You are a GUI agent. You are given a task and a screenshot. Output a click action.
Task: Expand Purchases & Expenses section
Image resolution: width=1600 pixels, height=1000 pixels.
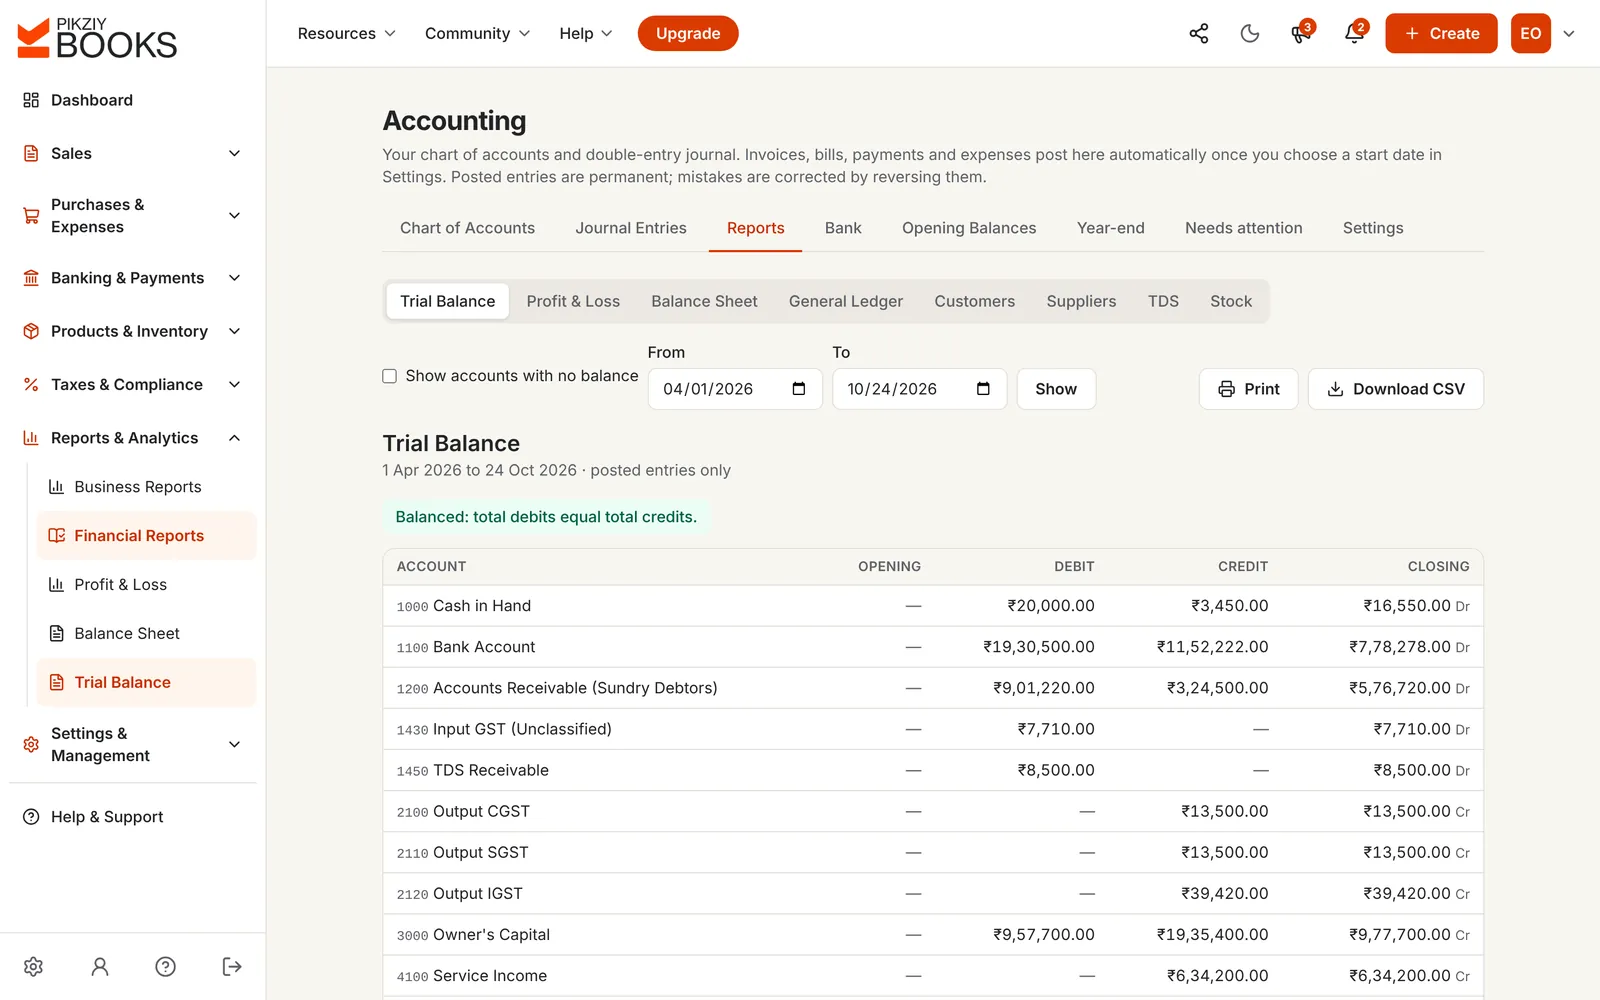pos(133,216)
